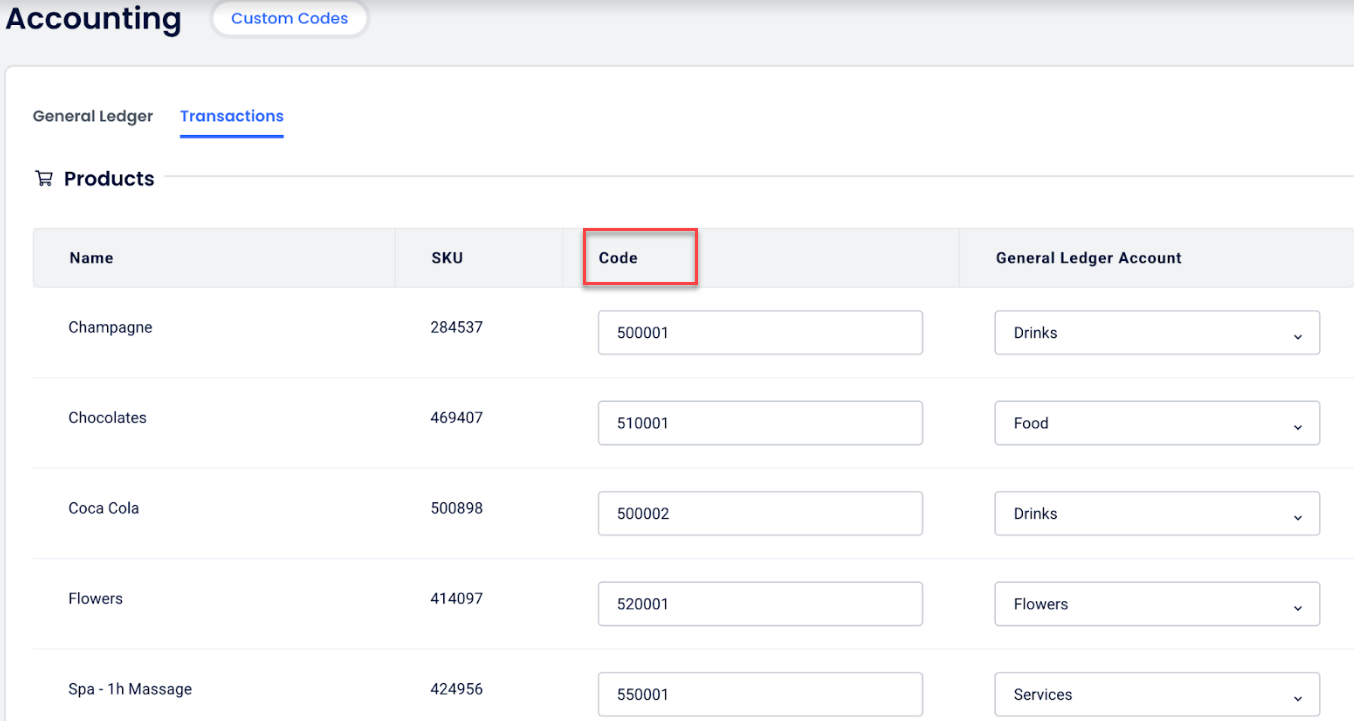The height and width of the screenshot is (721, 1354).
Task: Click the Flowers code input 520001
Action: click(x=760, y=604)
